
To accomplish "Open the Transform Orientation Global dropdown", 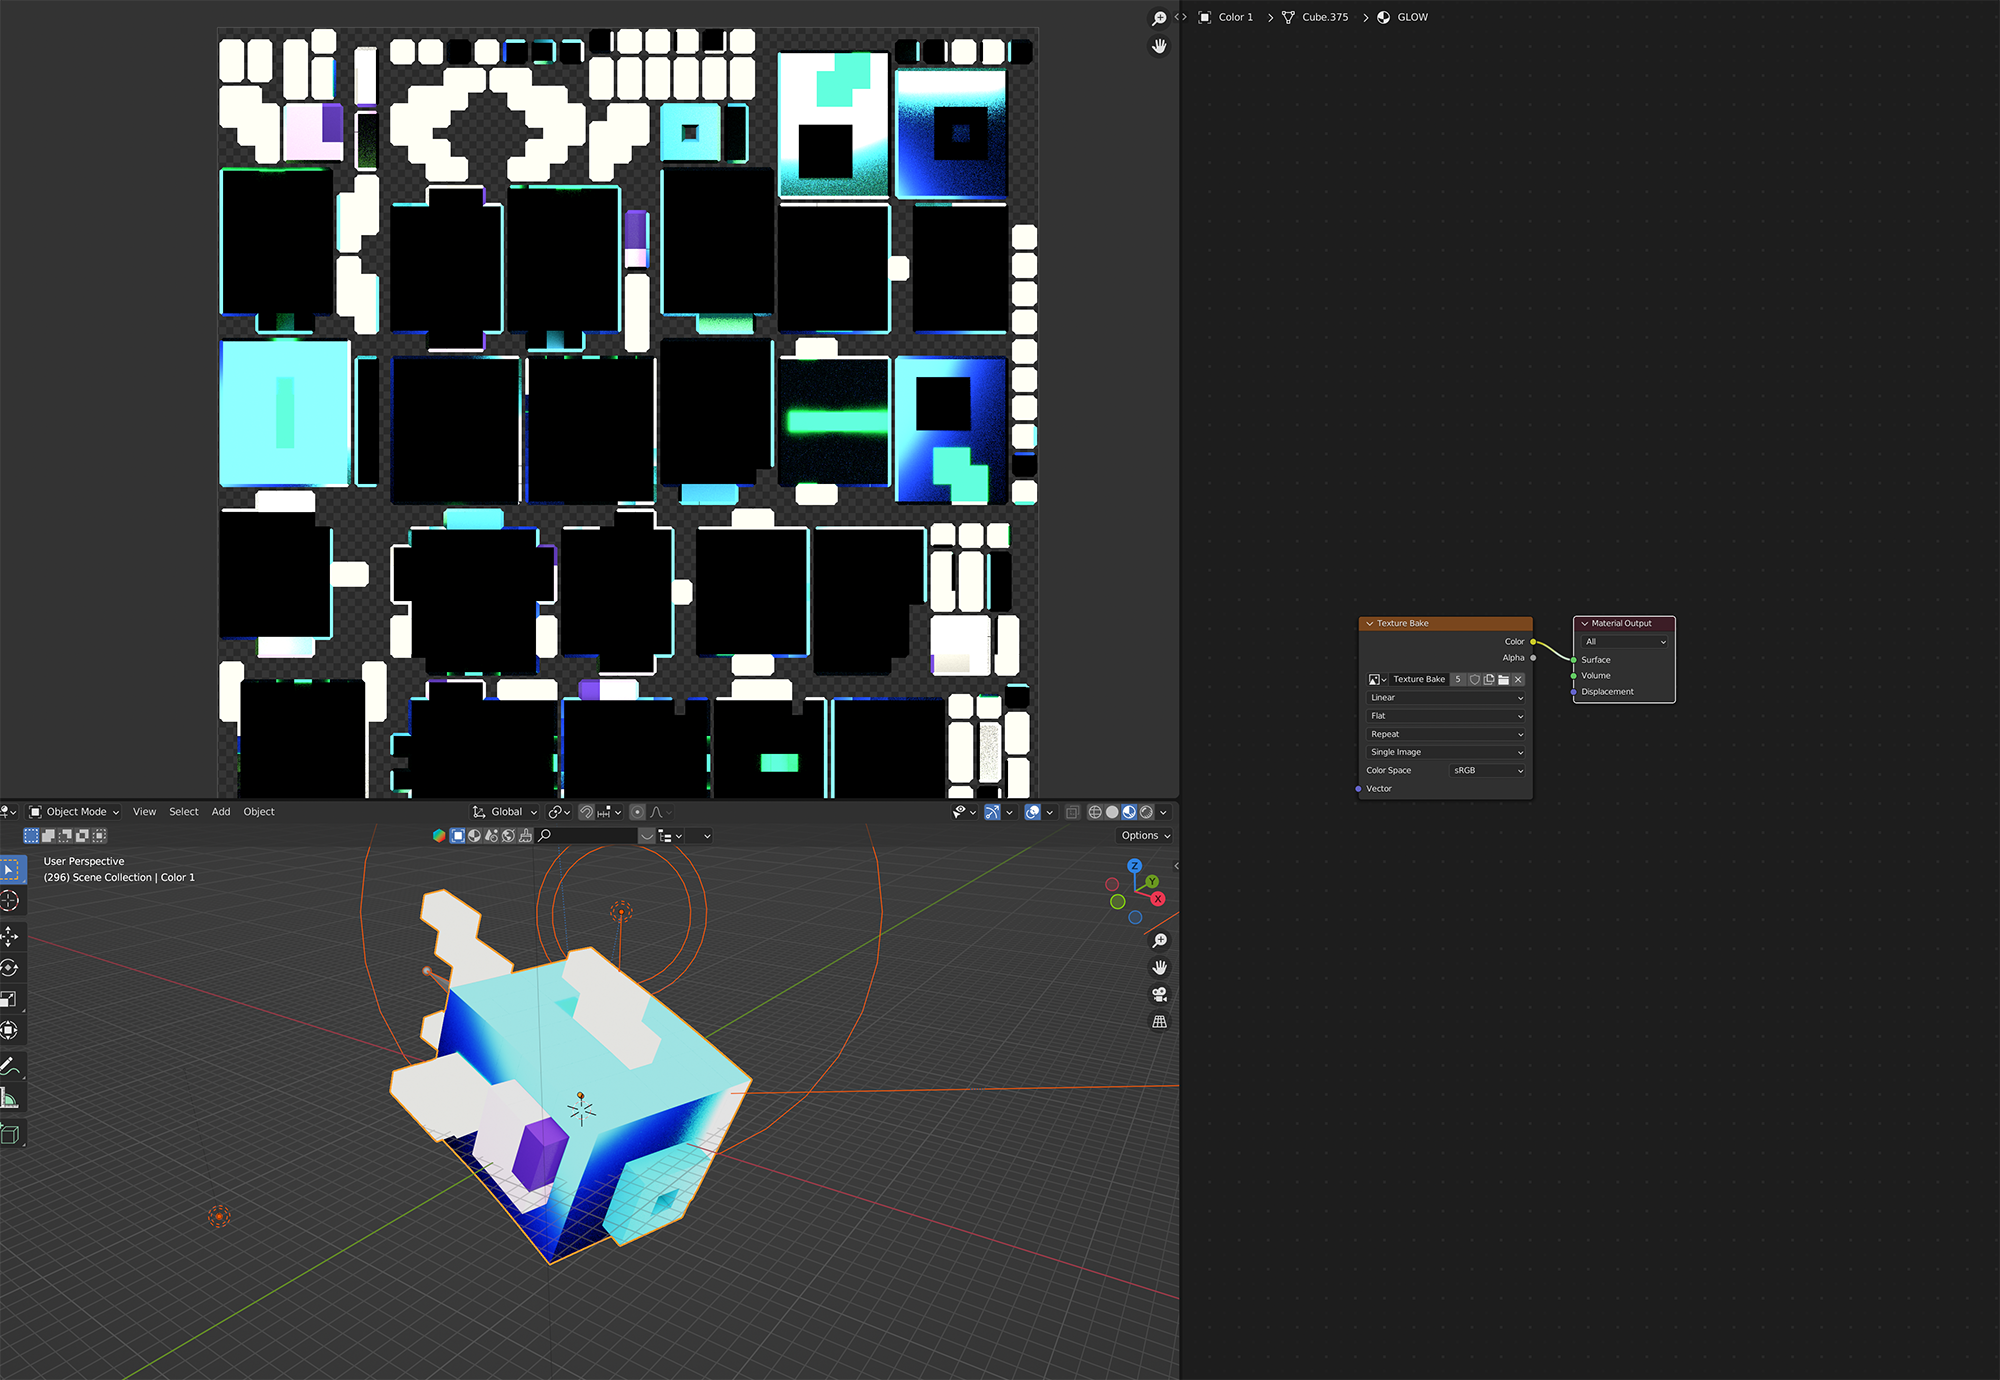I will (504, 811).
